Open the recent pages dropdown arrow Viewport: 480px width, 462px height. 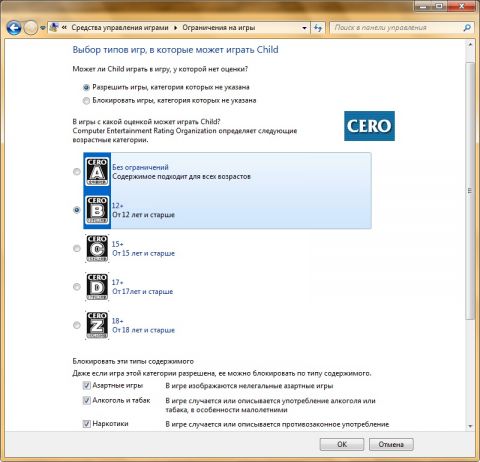(42, 28)
